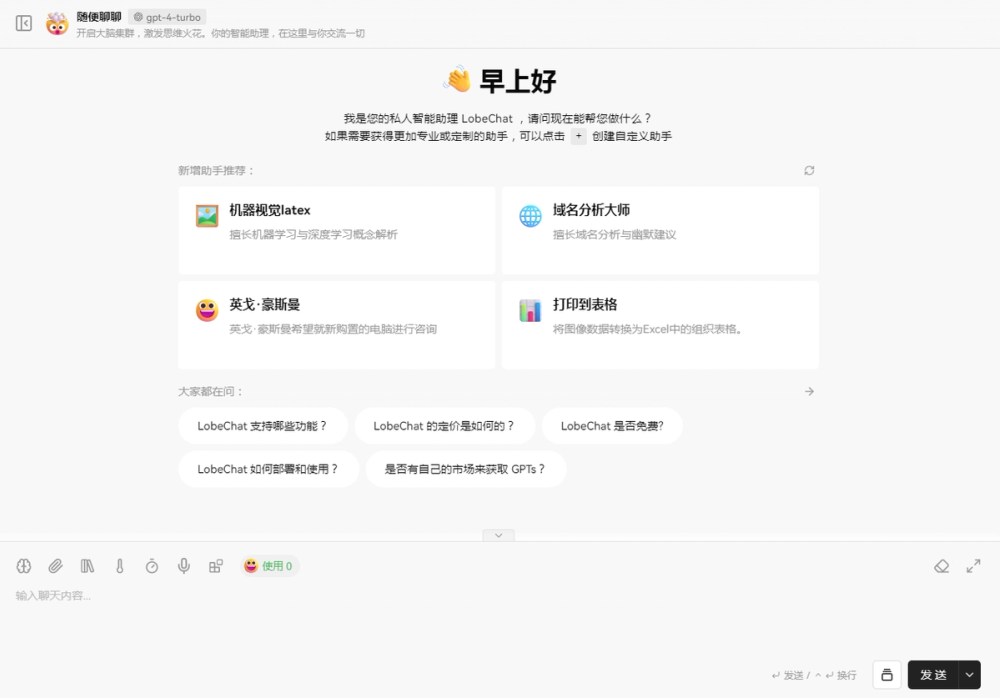Screen dimensions: 1000x698
Task: Click the 打印到表格 bar chart icon
Action: [x=530, y=310]
